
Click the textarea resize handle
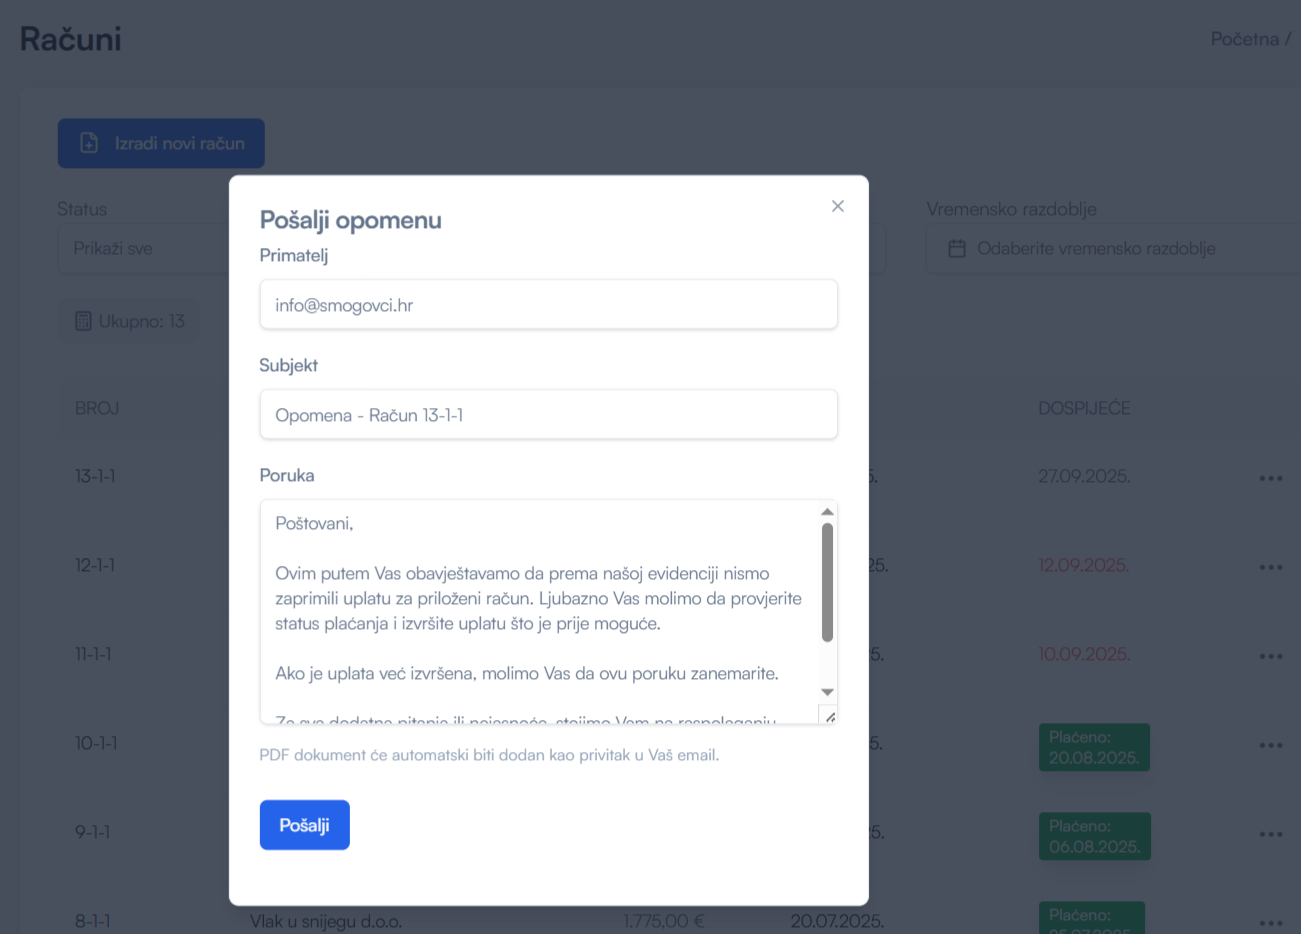pyautogui.click(x=829, y=716)
